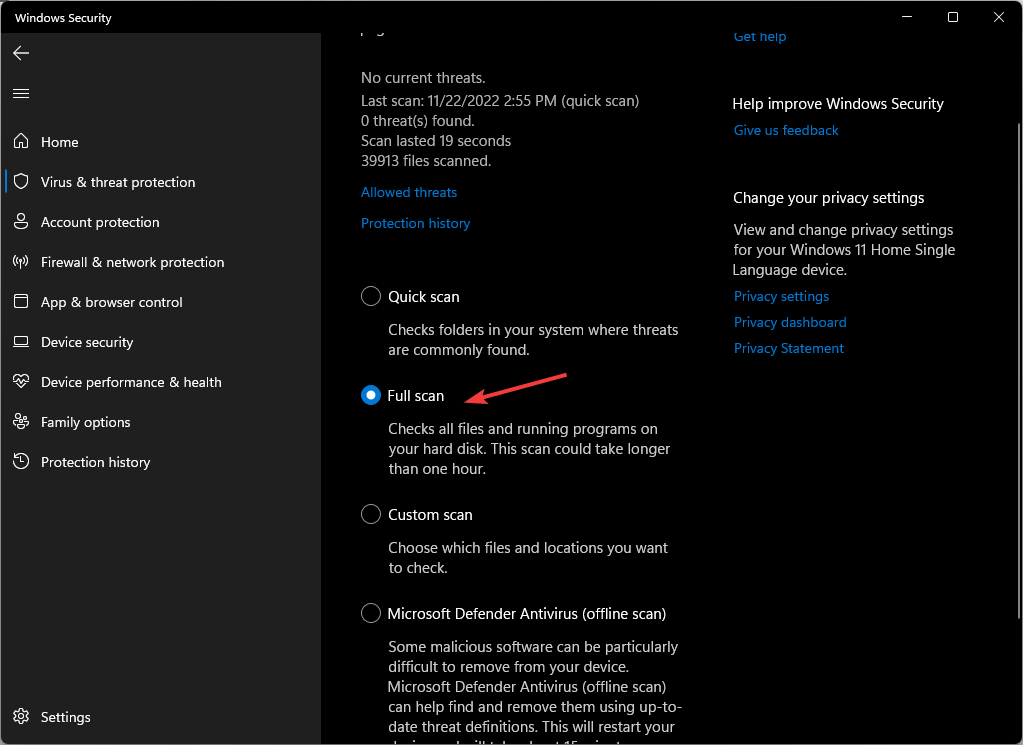Maximize the Windows Security window
This screenshot has height=745, width=1023.
953,17
